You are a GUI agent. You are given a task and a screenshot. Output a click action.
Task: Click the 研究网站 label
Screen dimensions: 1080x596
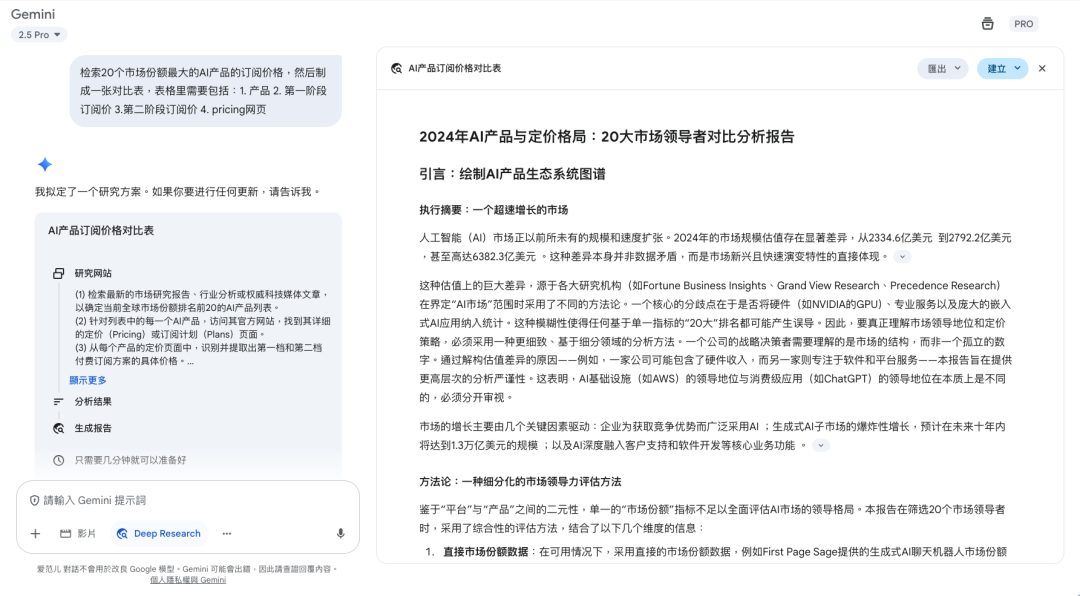pos(93,274)
